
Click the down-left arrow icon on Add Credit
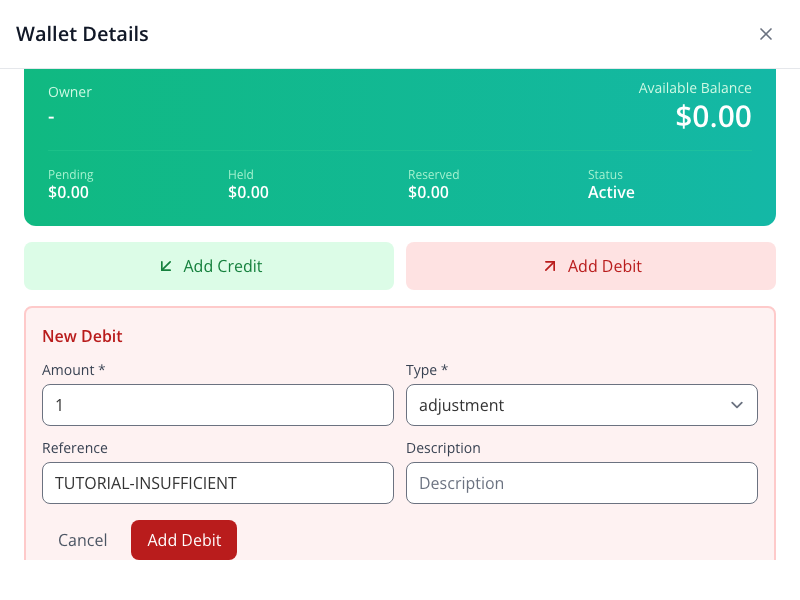166,266
